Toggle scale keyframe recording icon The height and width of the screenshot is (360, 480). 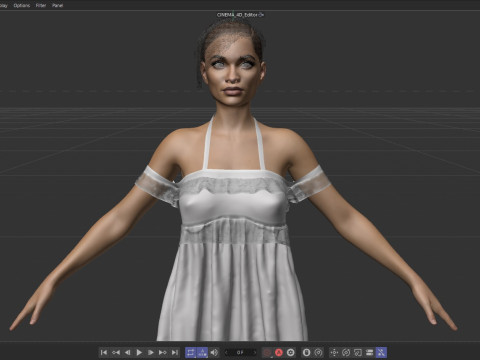coord(358,352)
